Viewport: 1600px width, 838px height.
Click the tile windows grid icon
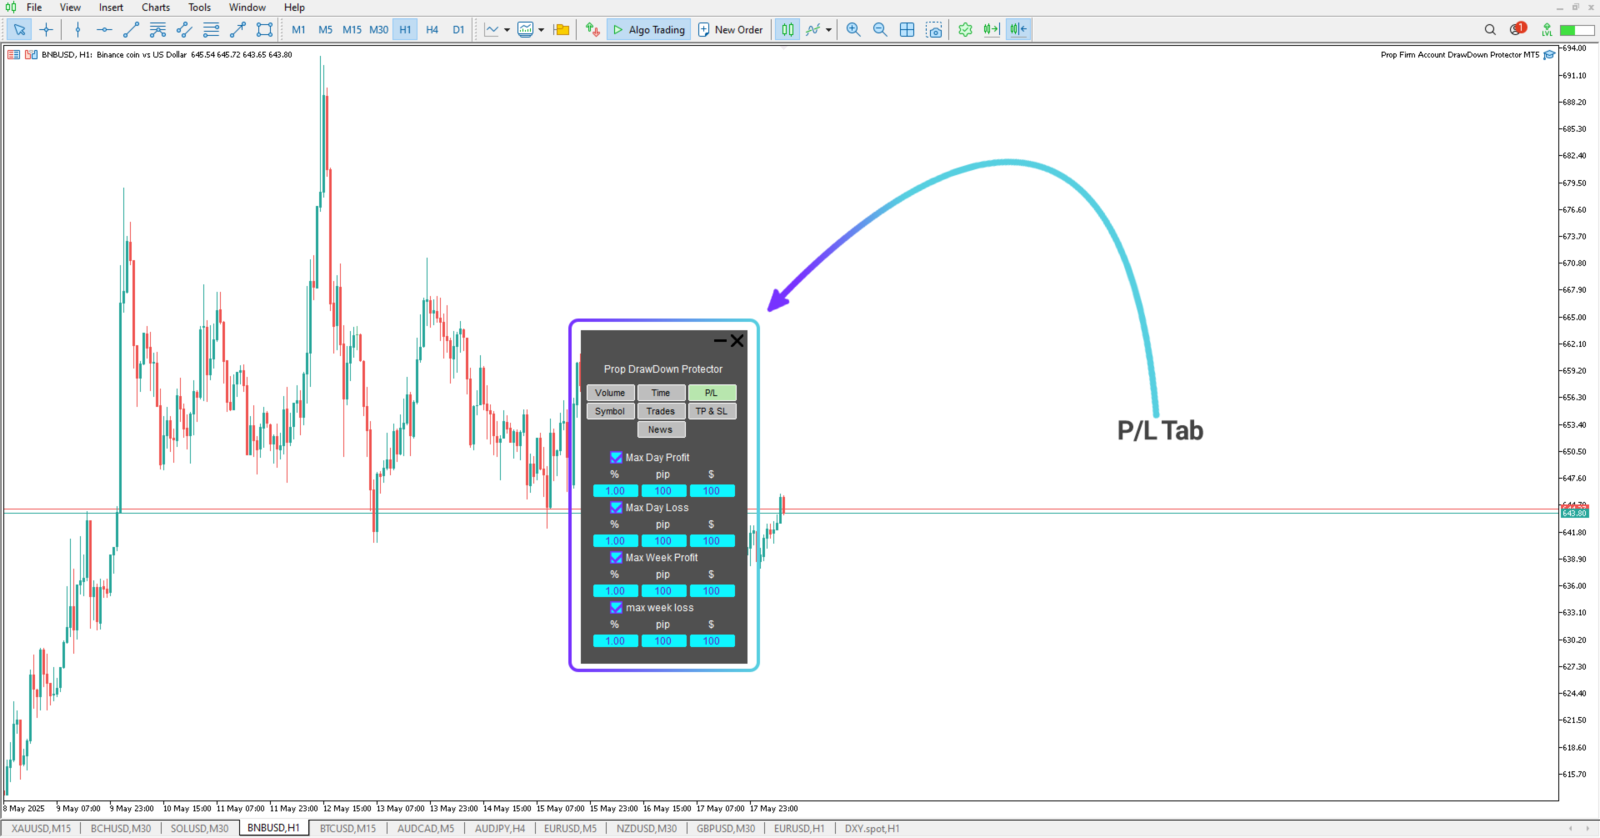point(907,30)
